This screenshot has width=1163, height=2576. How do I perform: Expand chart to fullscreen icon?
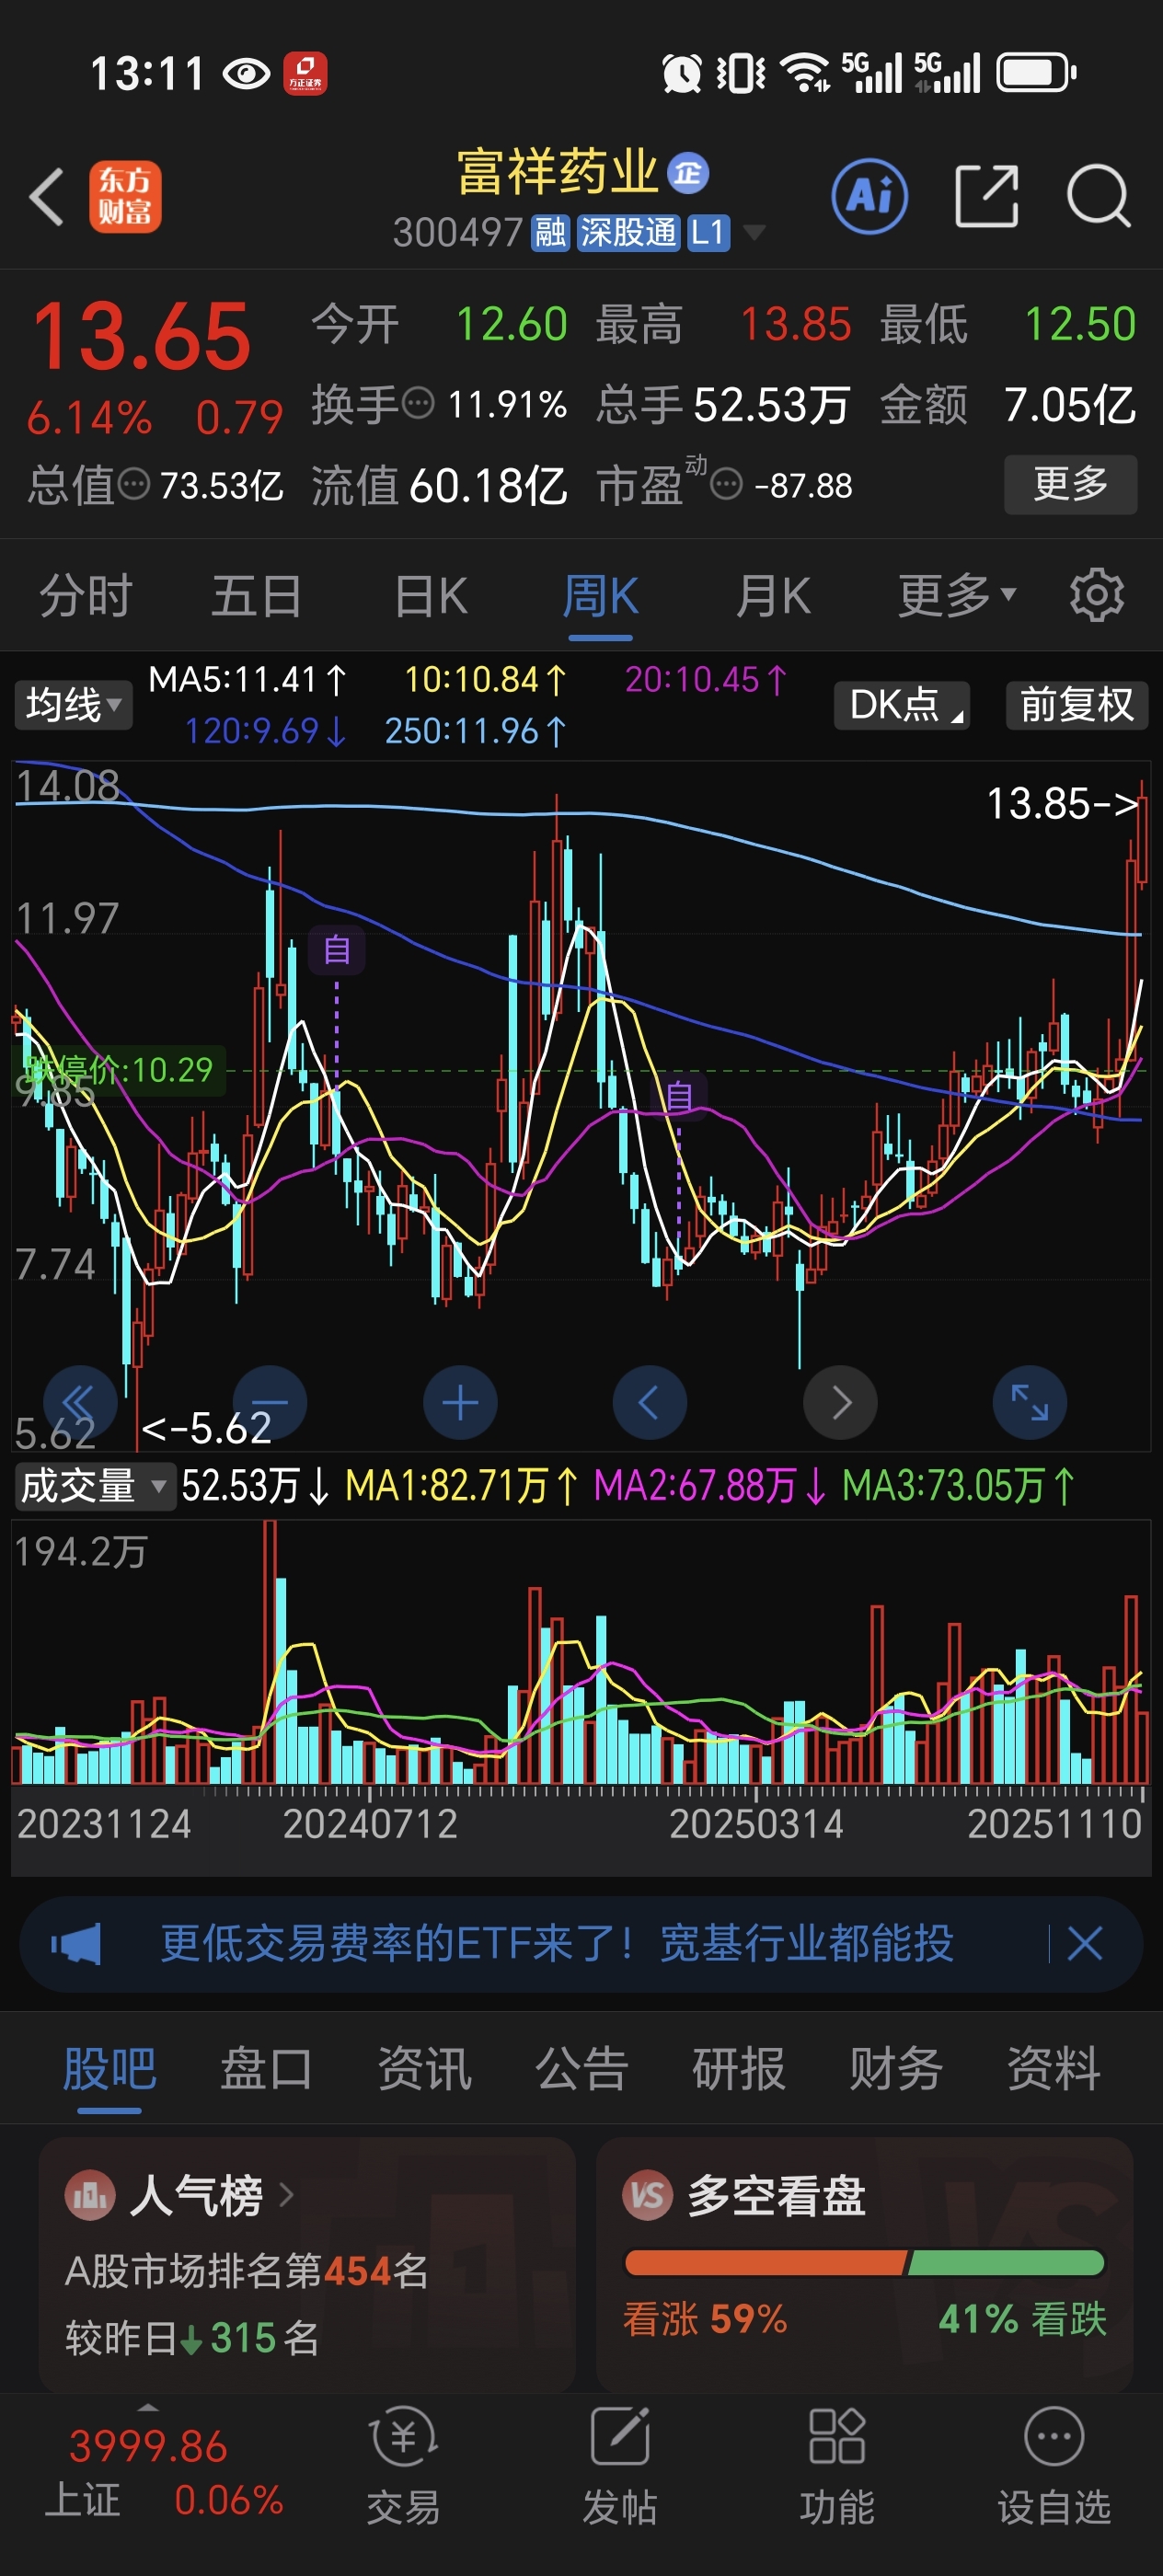click(1030, 1402)
